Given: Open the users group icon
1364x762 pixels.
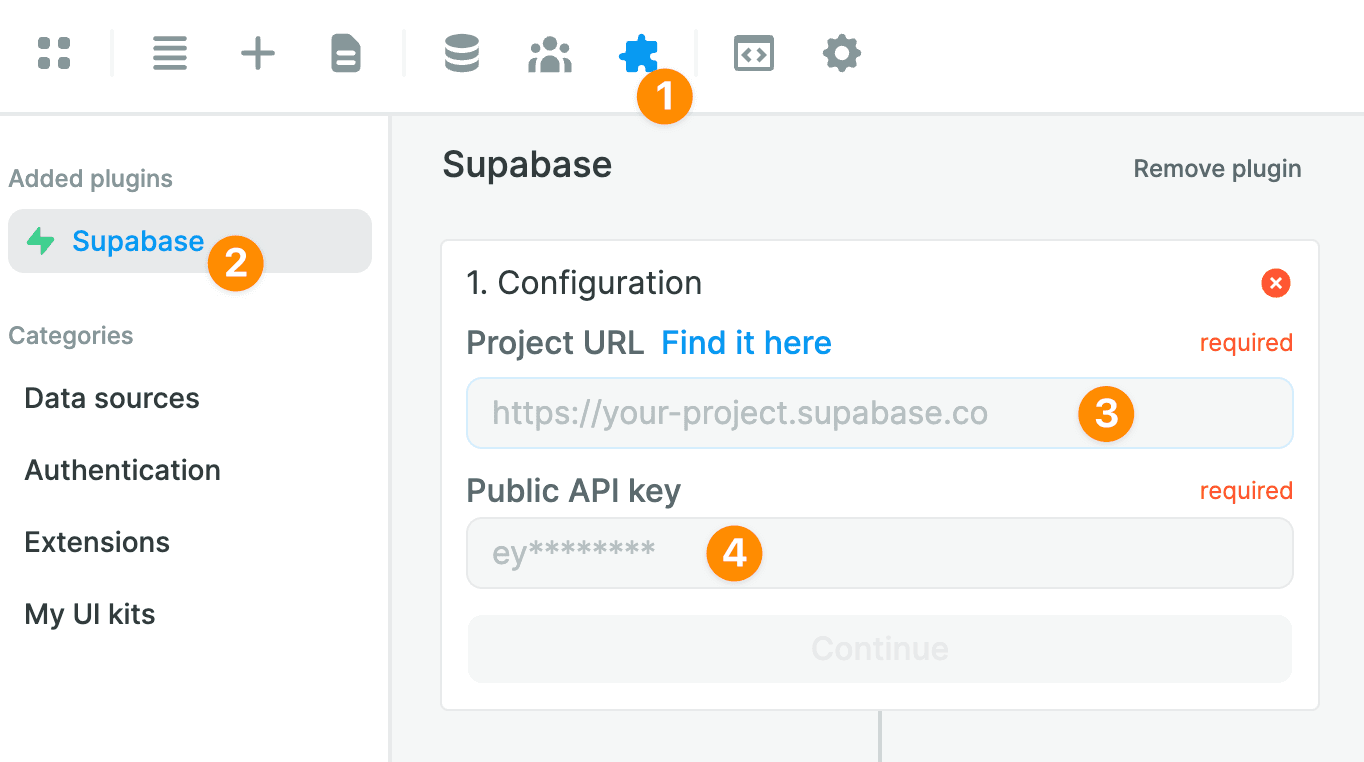Looking at the screenshot, I should tap(550, 54).
